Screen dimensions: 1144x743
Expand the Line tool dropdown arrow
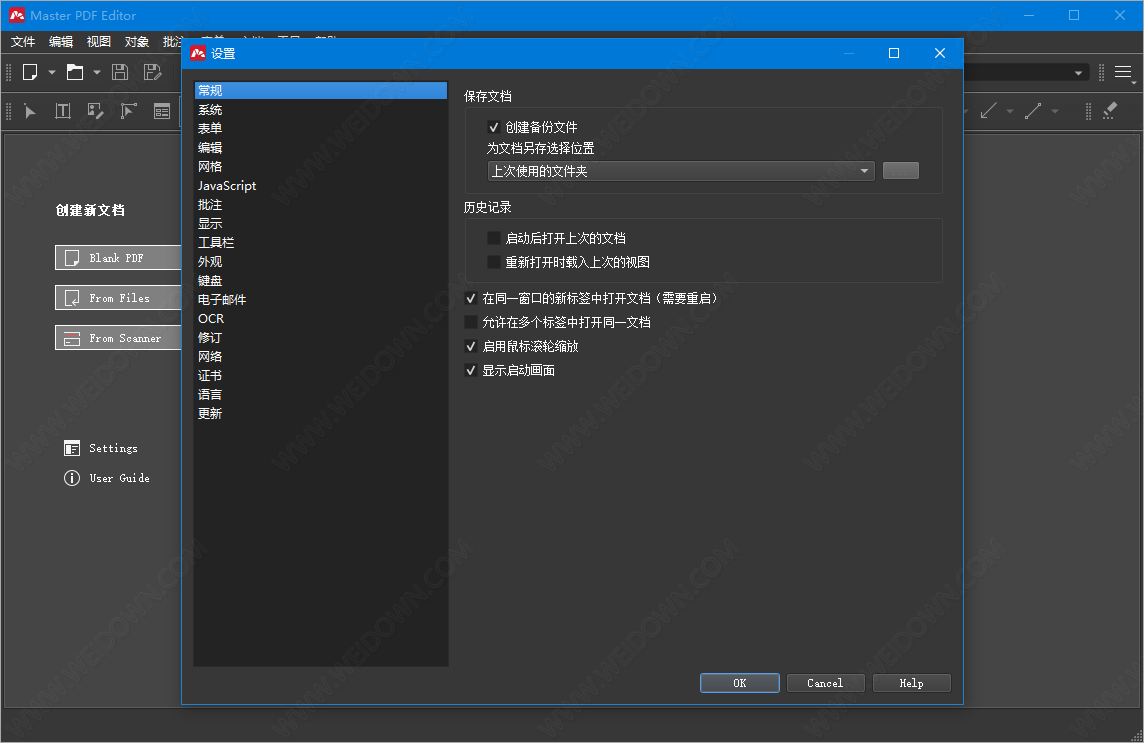[1054, 112]
